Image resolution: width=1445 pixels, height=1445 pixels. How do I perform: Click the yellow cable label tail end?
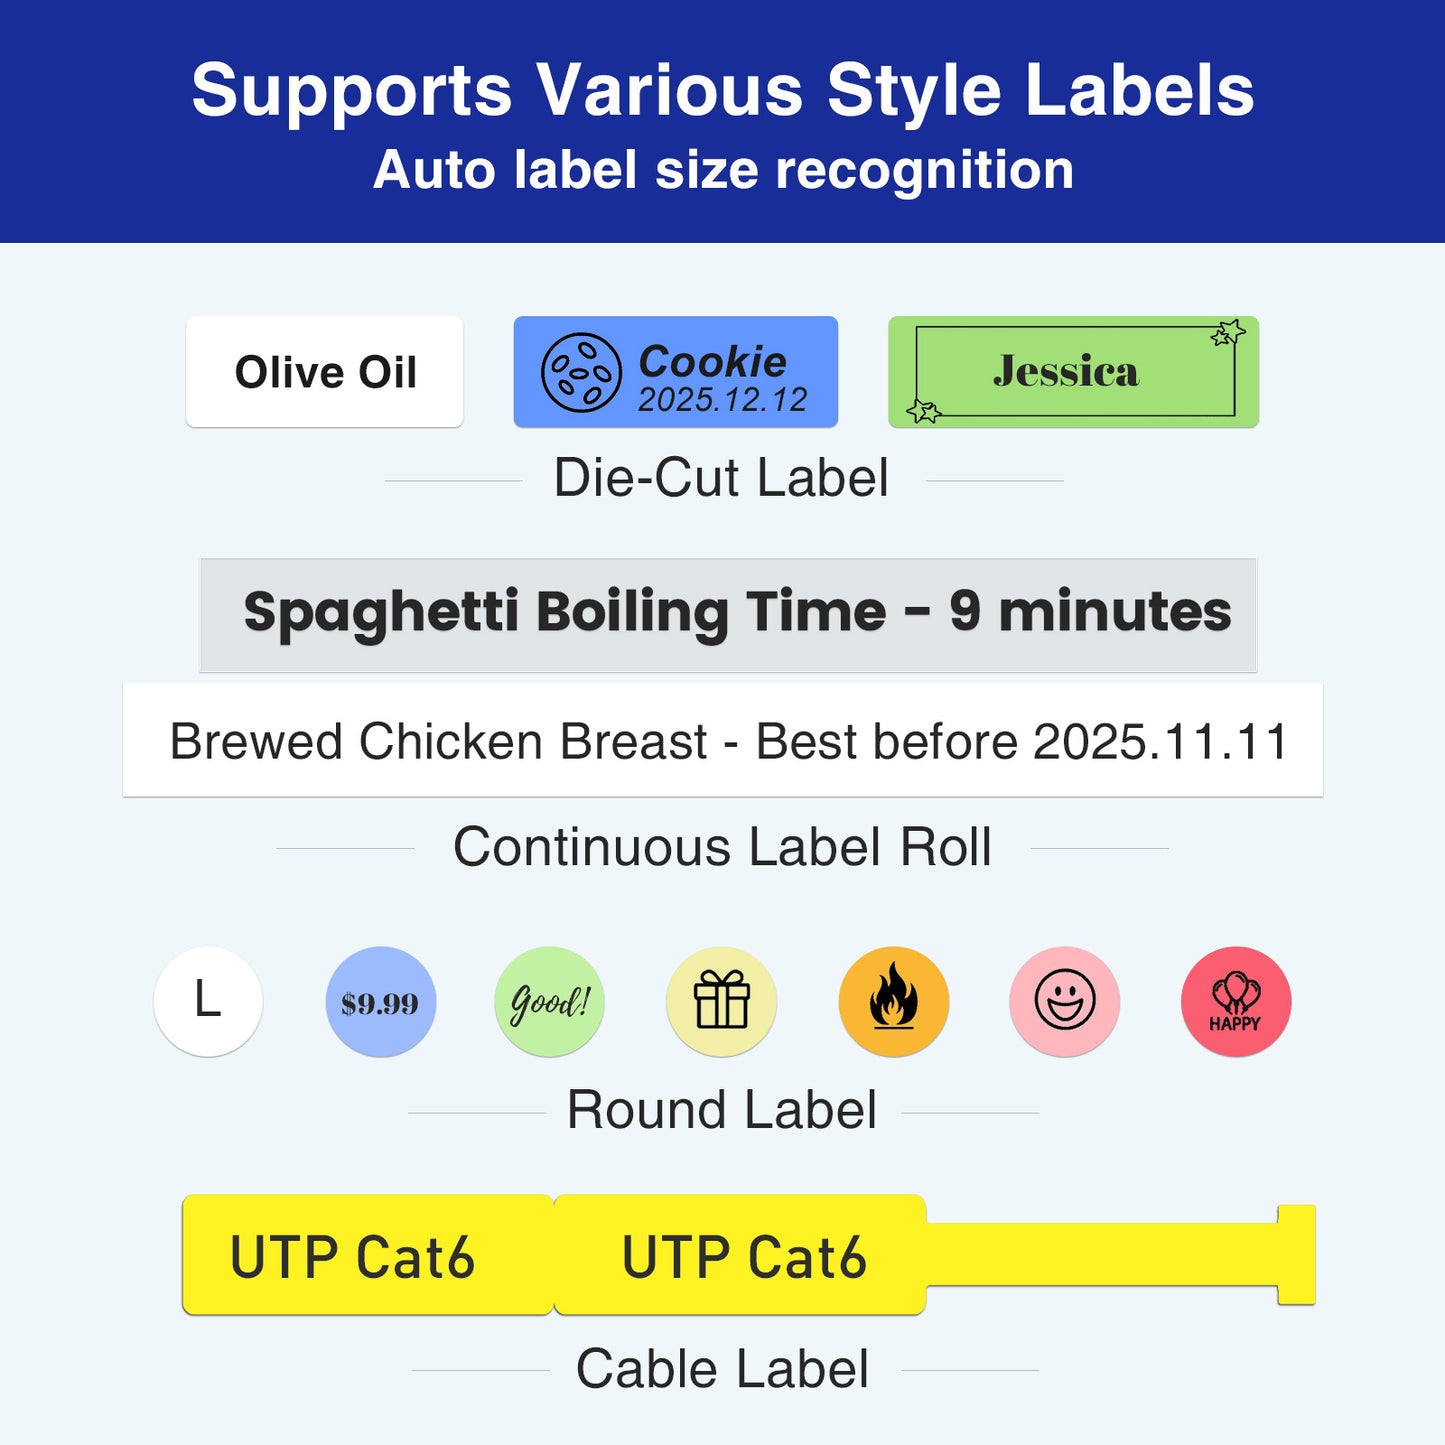1296,1254
